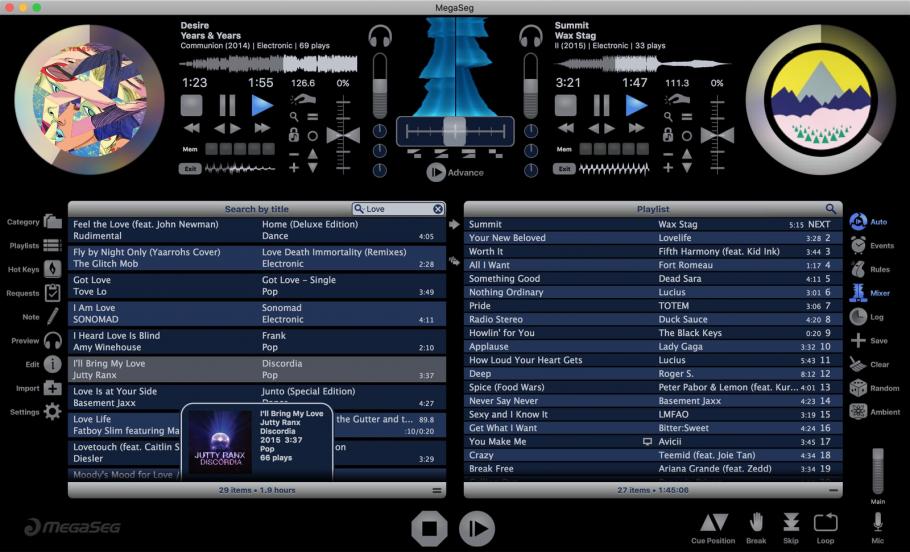Open library list options menu at bottom

(x=436, y=490)
